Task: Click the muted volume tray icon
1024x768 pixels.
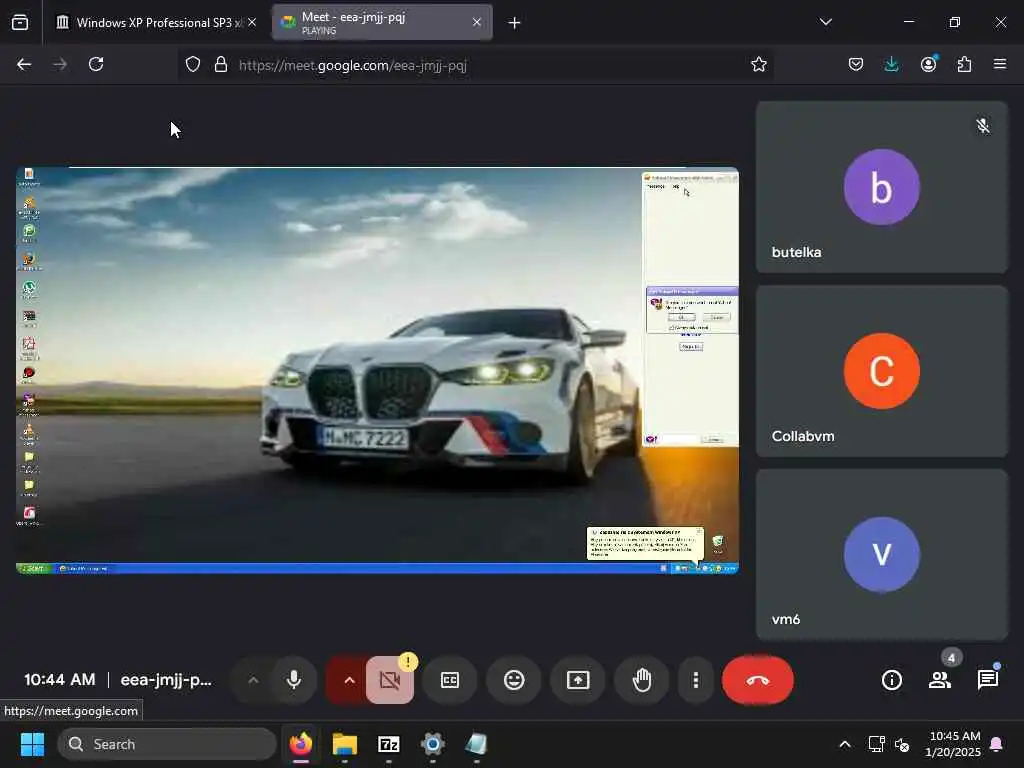Action: pos(902,744)
